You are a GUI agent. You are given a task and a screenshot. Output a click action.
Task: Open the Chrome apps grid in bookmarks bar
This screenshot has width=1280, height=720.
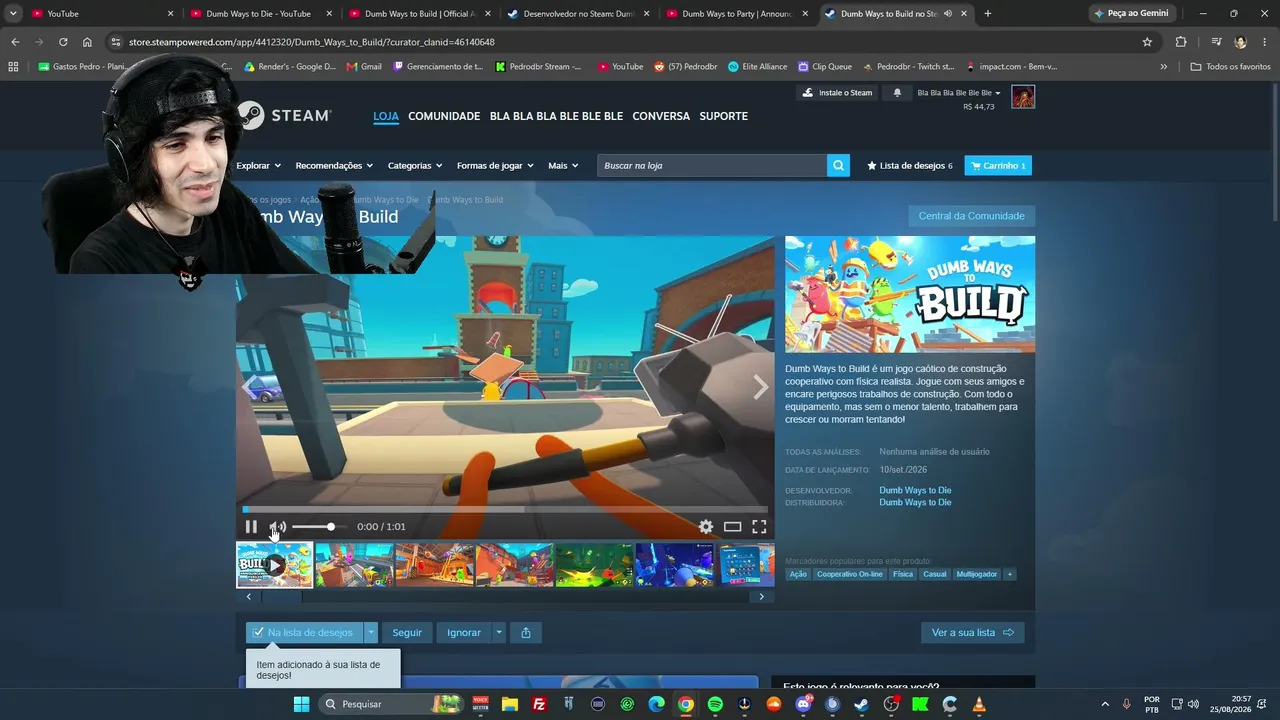pyautogui.click(x=13, y=67)
